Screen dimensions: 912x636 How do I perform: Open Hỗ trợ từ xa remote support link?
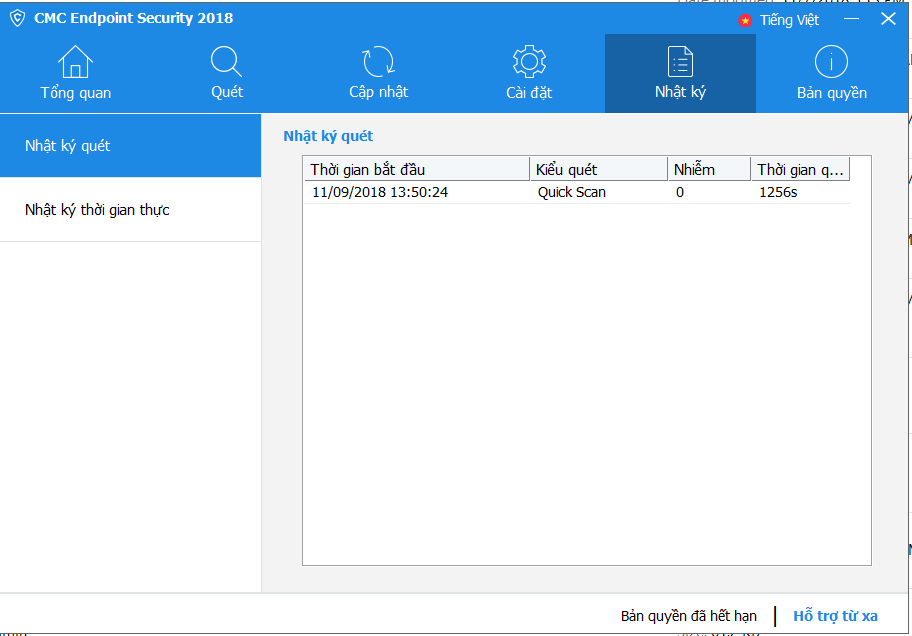pos(835,616)
